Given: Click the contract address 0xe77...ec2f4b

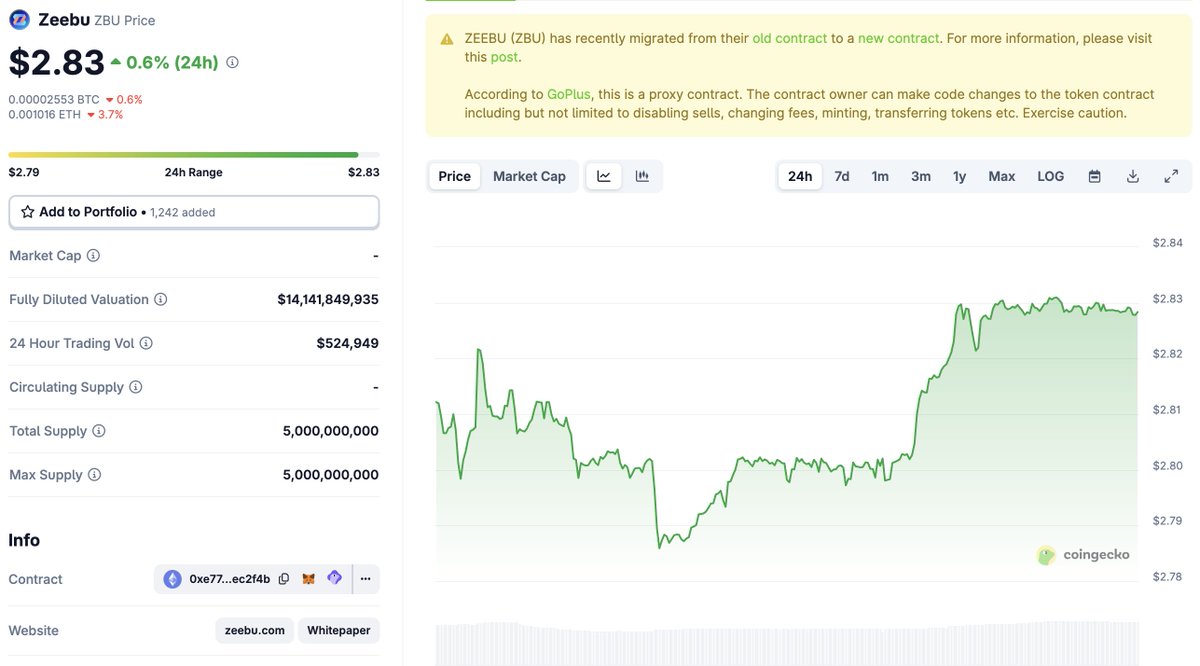Looking at the screenshot, I should (230, 579).
